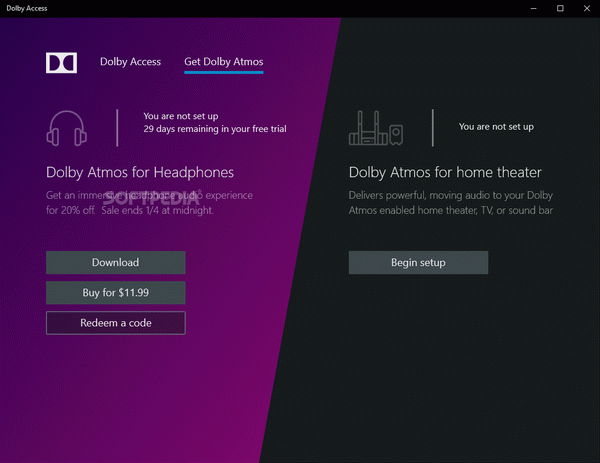The width and height of the screenshot is (600, 463).
Task: Close the Dolby Access window
Action: [x=587, y=8]
